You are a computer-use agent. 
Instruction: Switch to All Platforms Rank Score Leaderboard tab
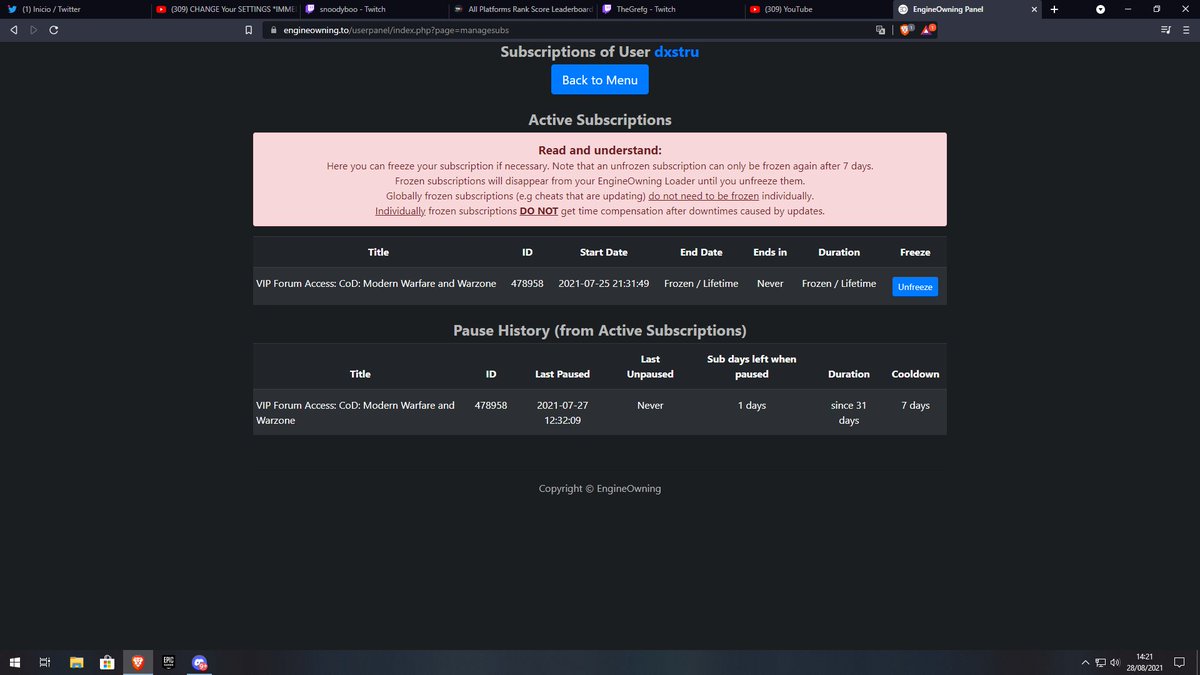coord(522,9)
